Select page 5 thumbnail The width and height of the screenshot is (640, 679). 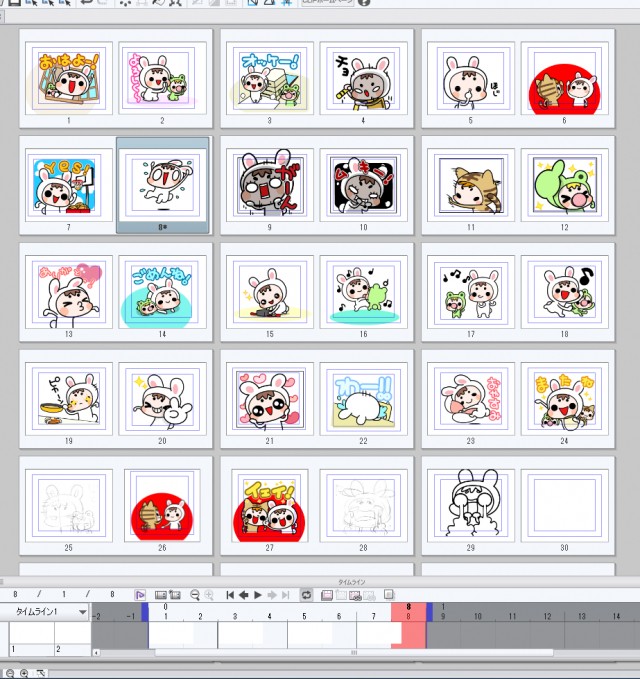coord(471,78)
